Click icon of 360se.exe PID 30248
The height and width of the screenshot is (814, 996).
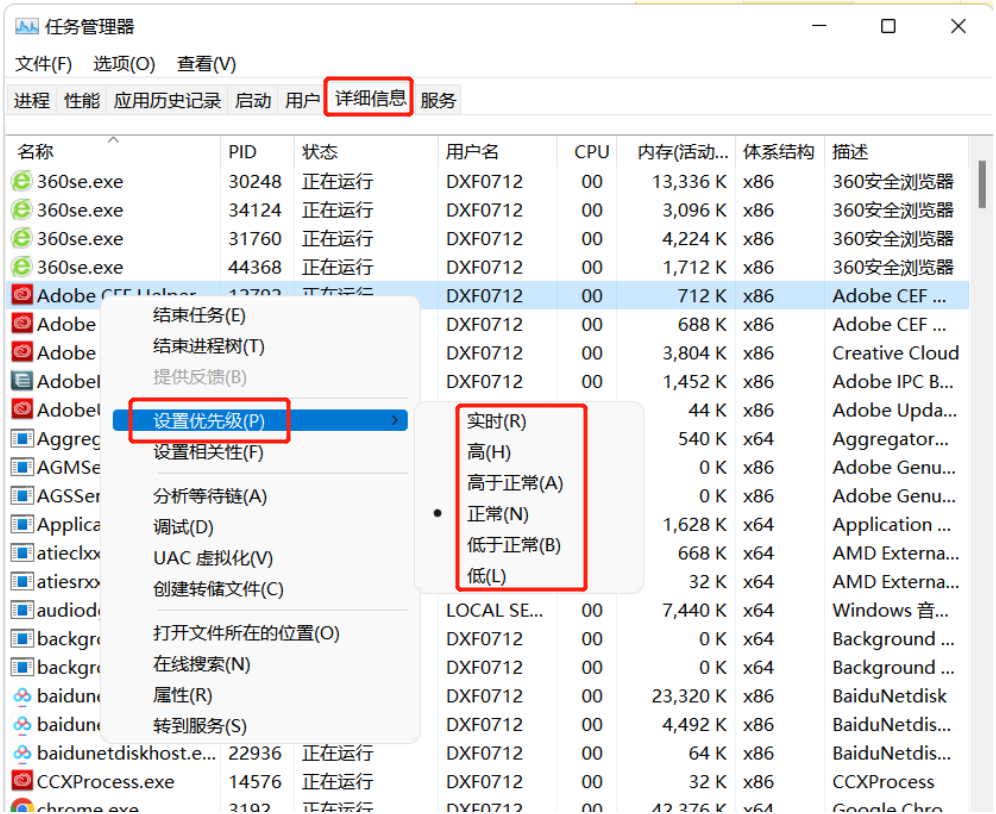[x=22, y=181]
